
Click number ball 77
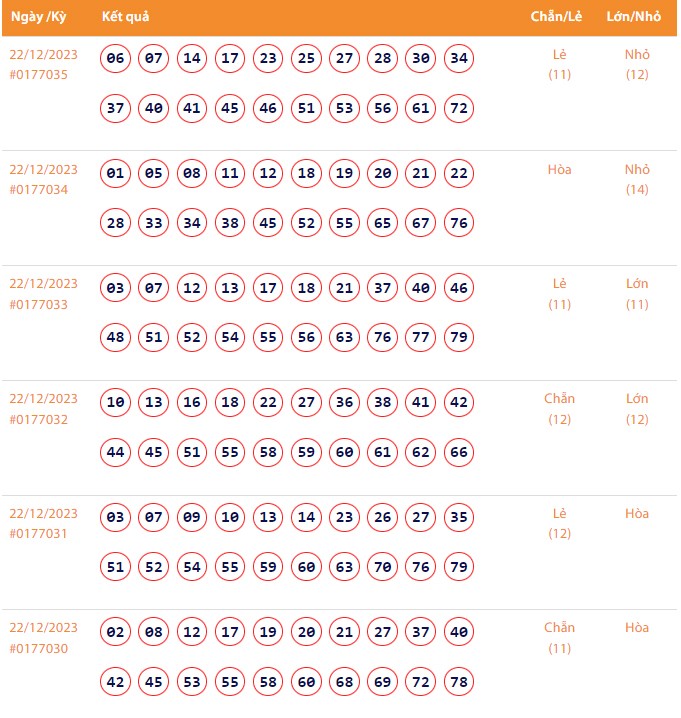point(421,338)
